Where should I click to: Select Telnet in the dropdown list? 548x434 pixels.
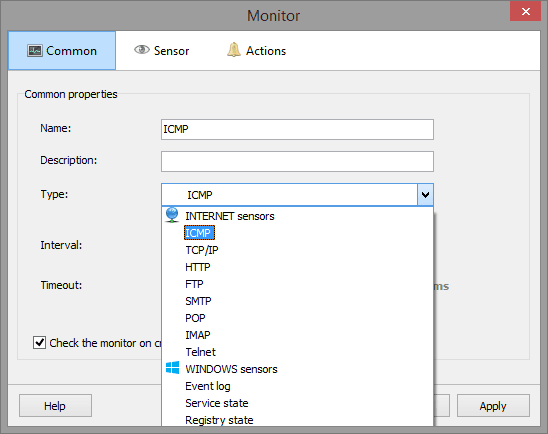[201, 352]
